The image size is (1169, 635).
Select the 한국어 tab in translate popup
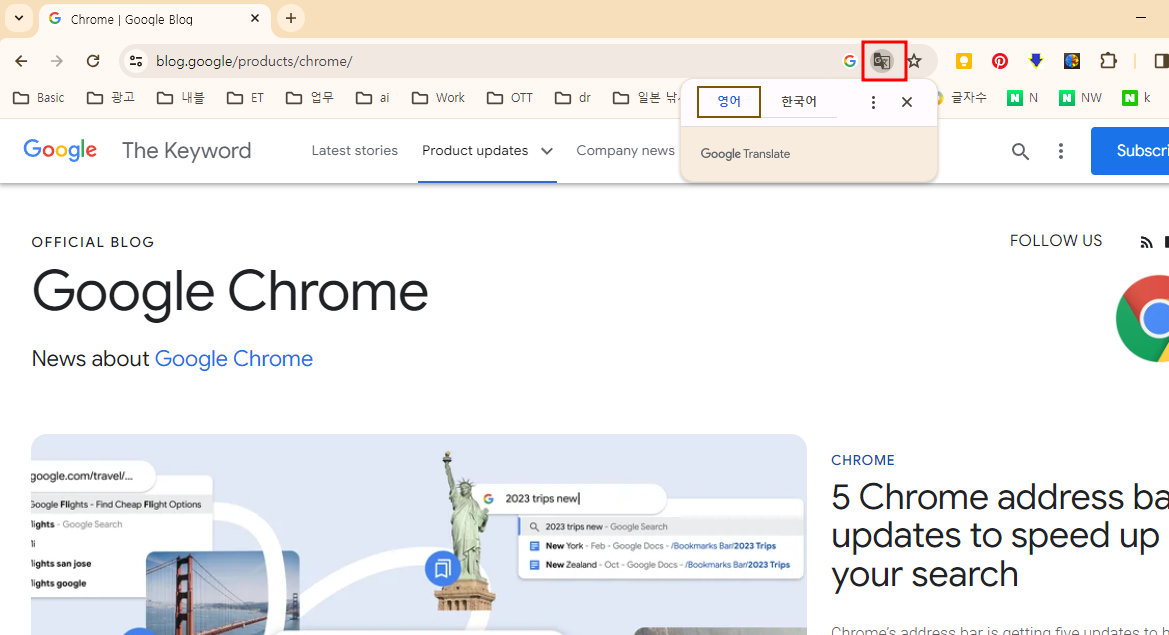pos(798,101)
